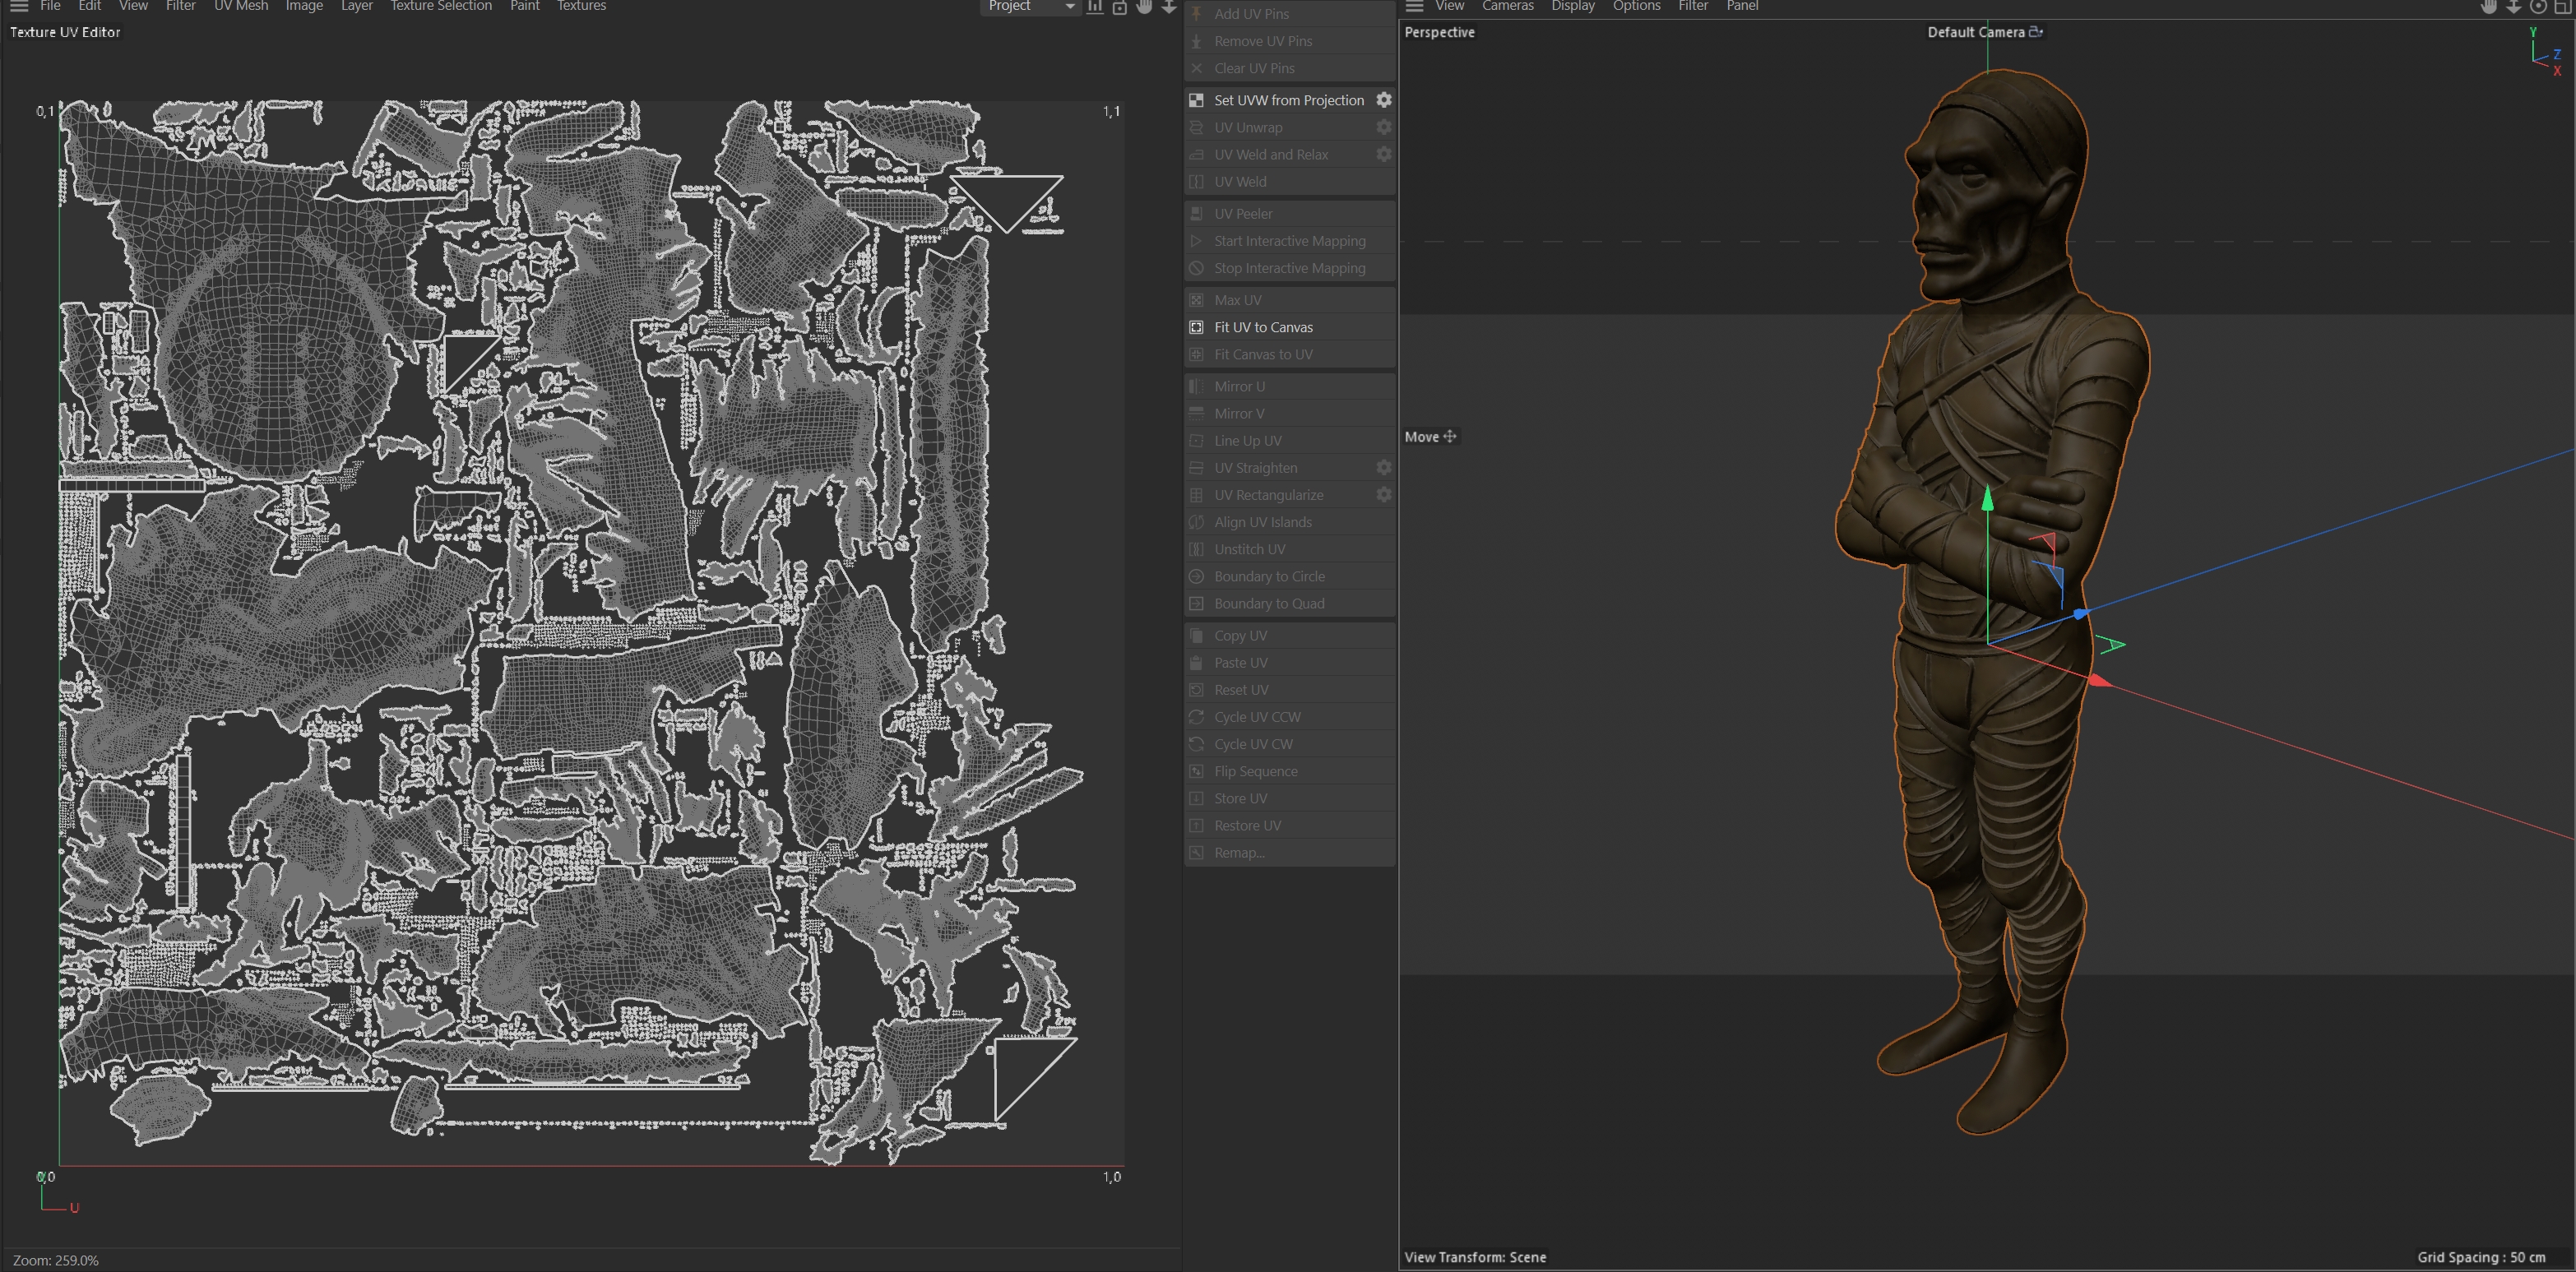Click Fit UV to Canvas command
The image size is (2576, 1272).
pyautogui.click(x=1263, y=327)
